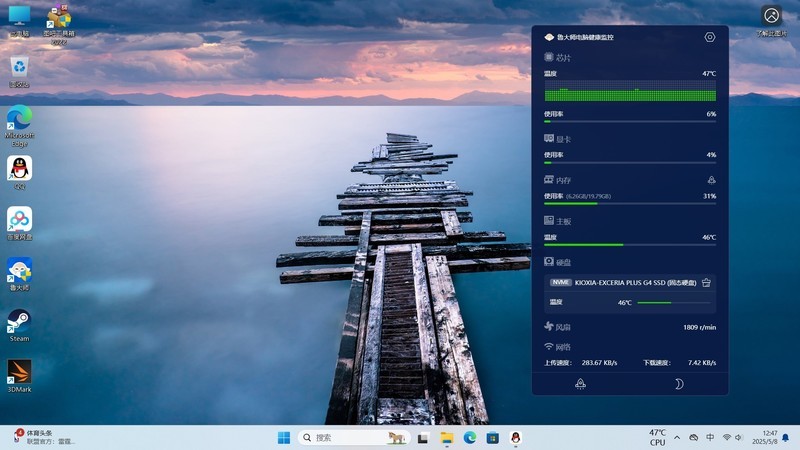The width and height of the screenshot is (800, 450).
Task: Click the learn-about-this-picture icon at top right
Action: [x=771, y=16]
